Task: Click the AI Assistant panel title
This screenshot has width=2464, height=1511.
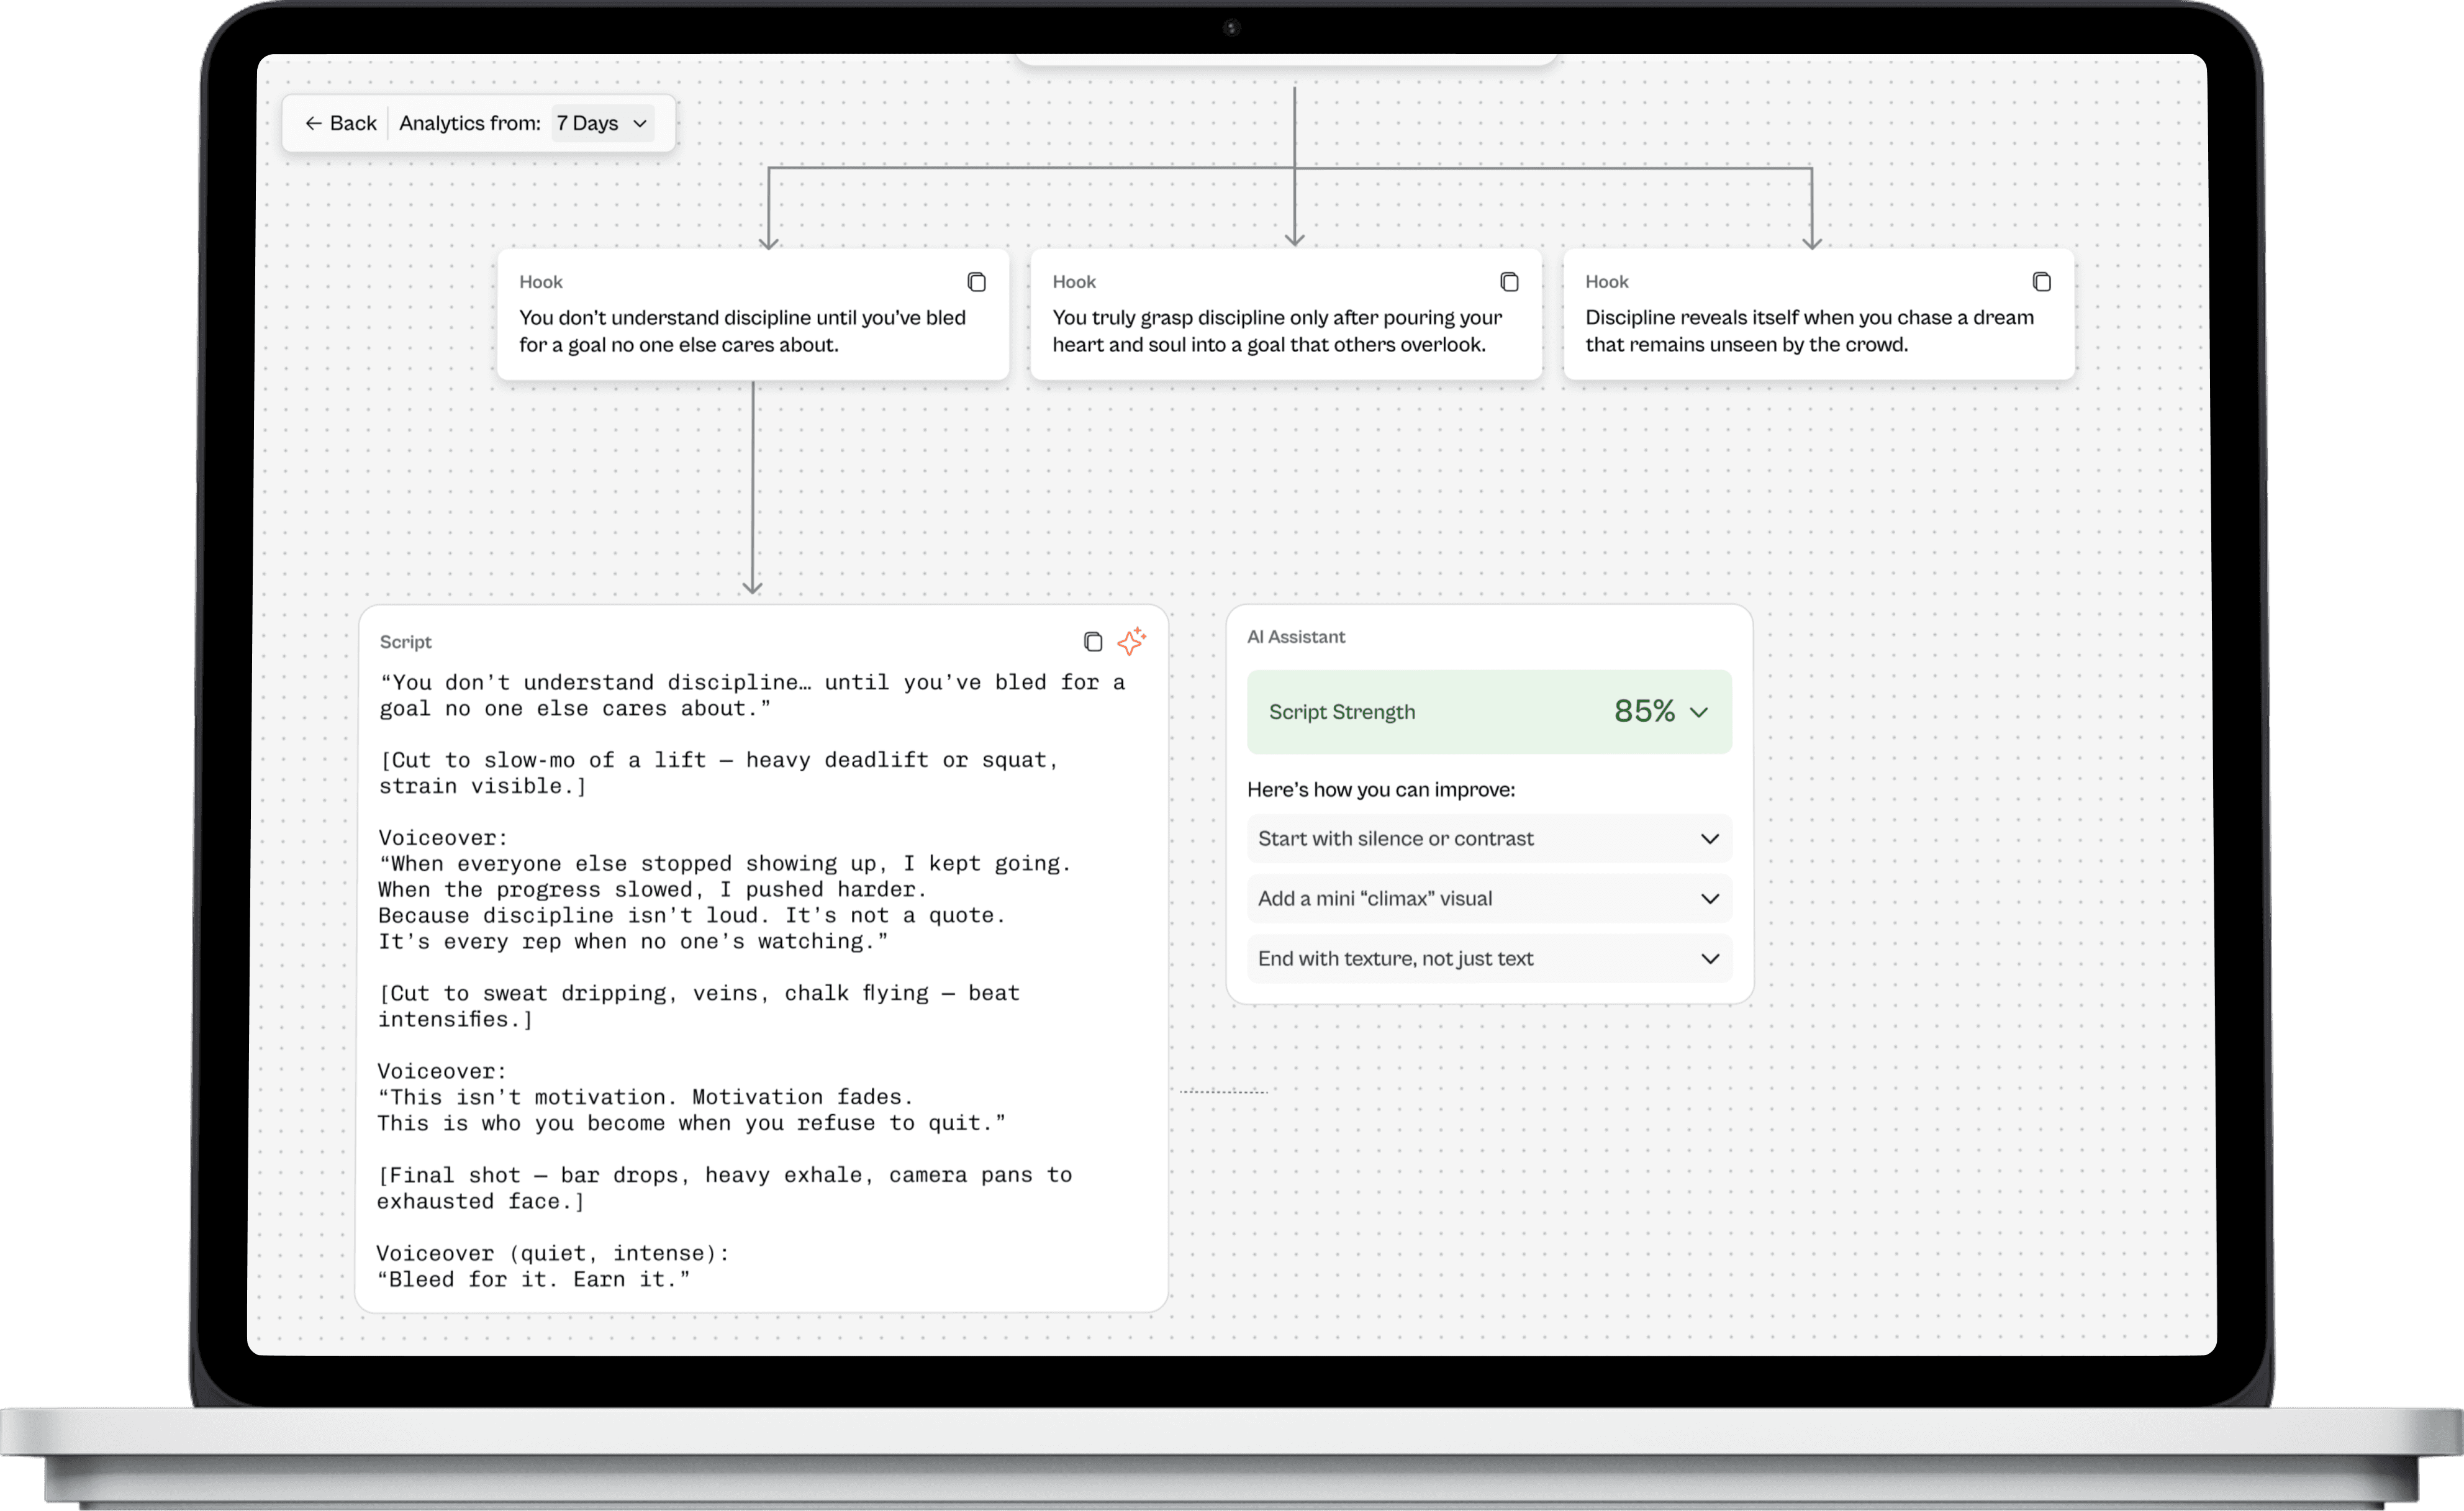Action: coord(1295,637)
